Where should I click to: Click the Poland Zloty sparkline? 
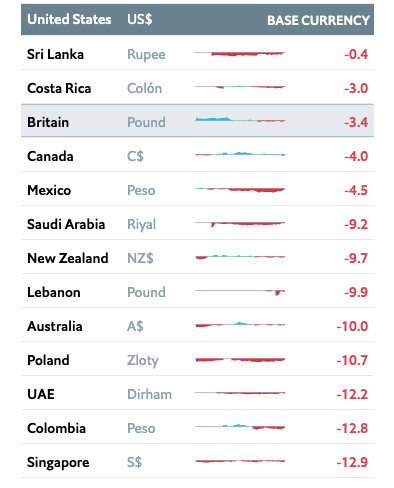[240, 360]
